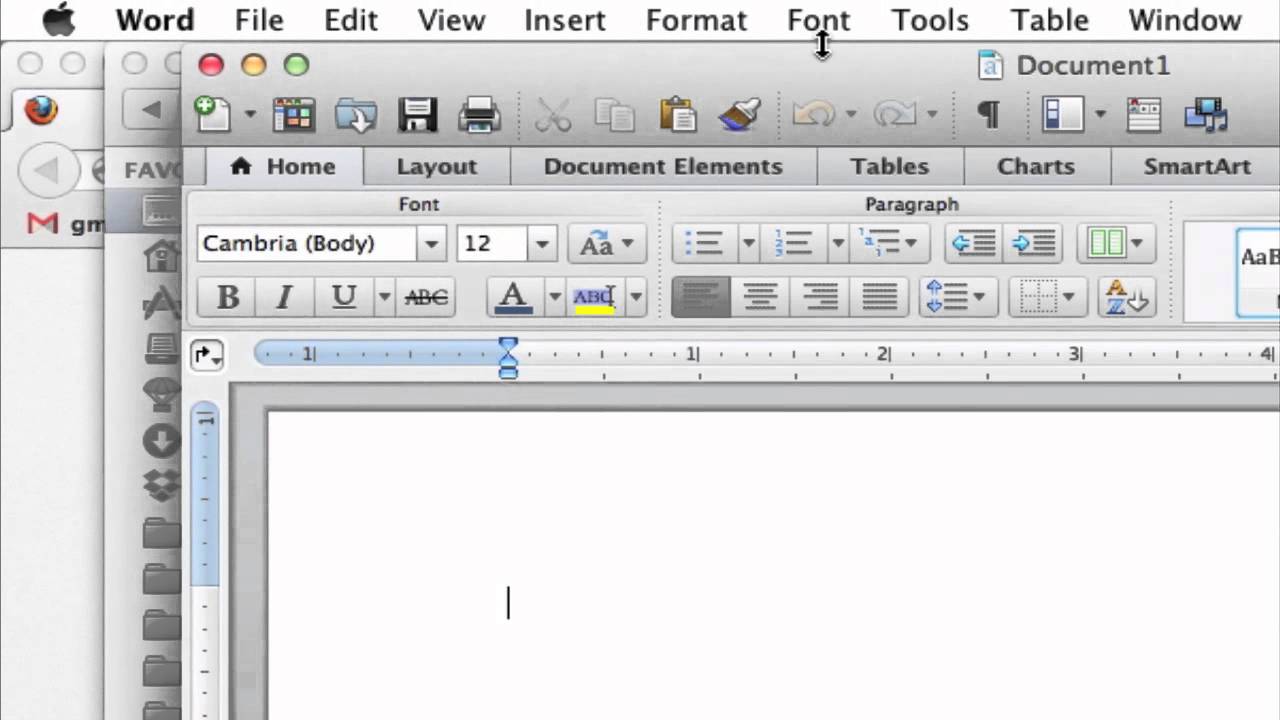The width and height of the screenshot is (1280, 720).
Task: Toggle Align Text Right
Action: coord(820,297)
